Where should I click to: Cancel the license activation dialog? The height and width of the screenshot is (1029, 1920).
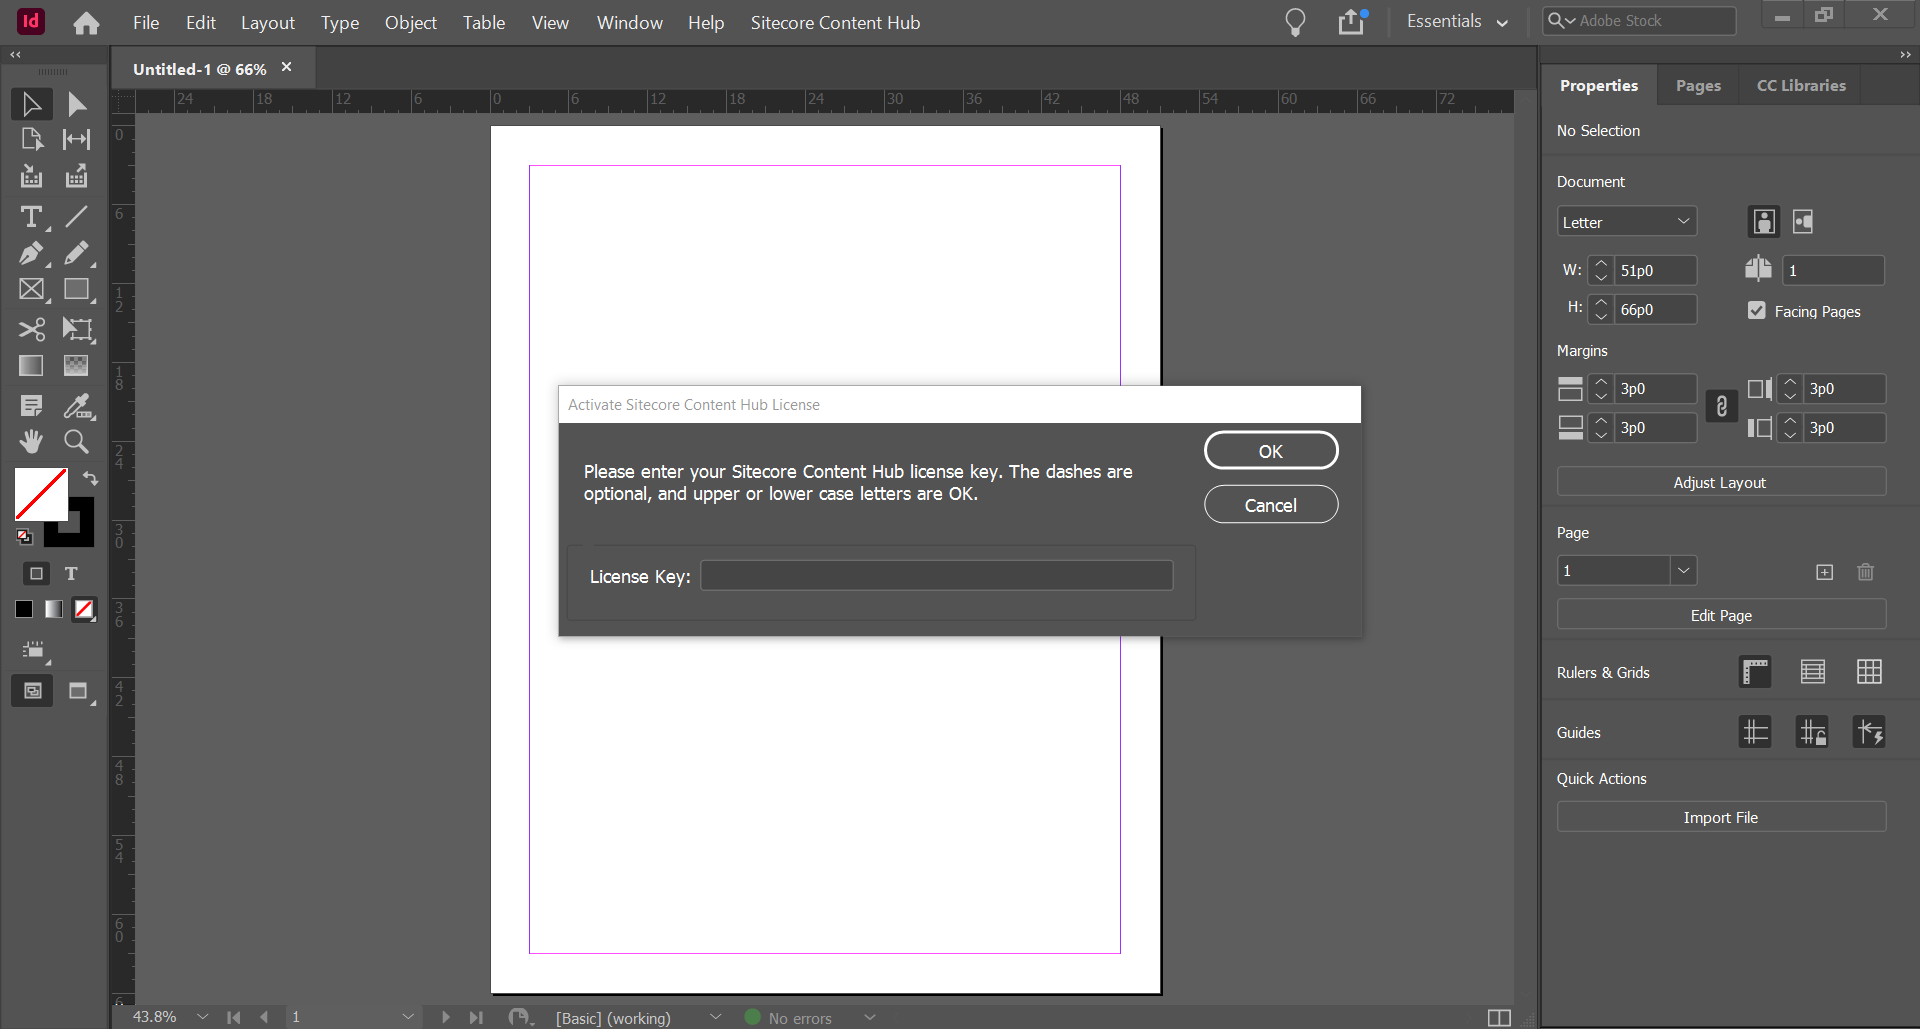1271,505
